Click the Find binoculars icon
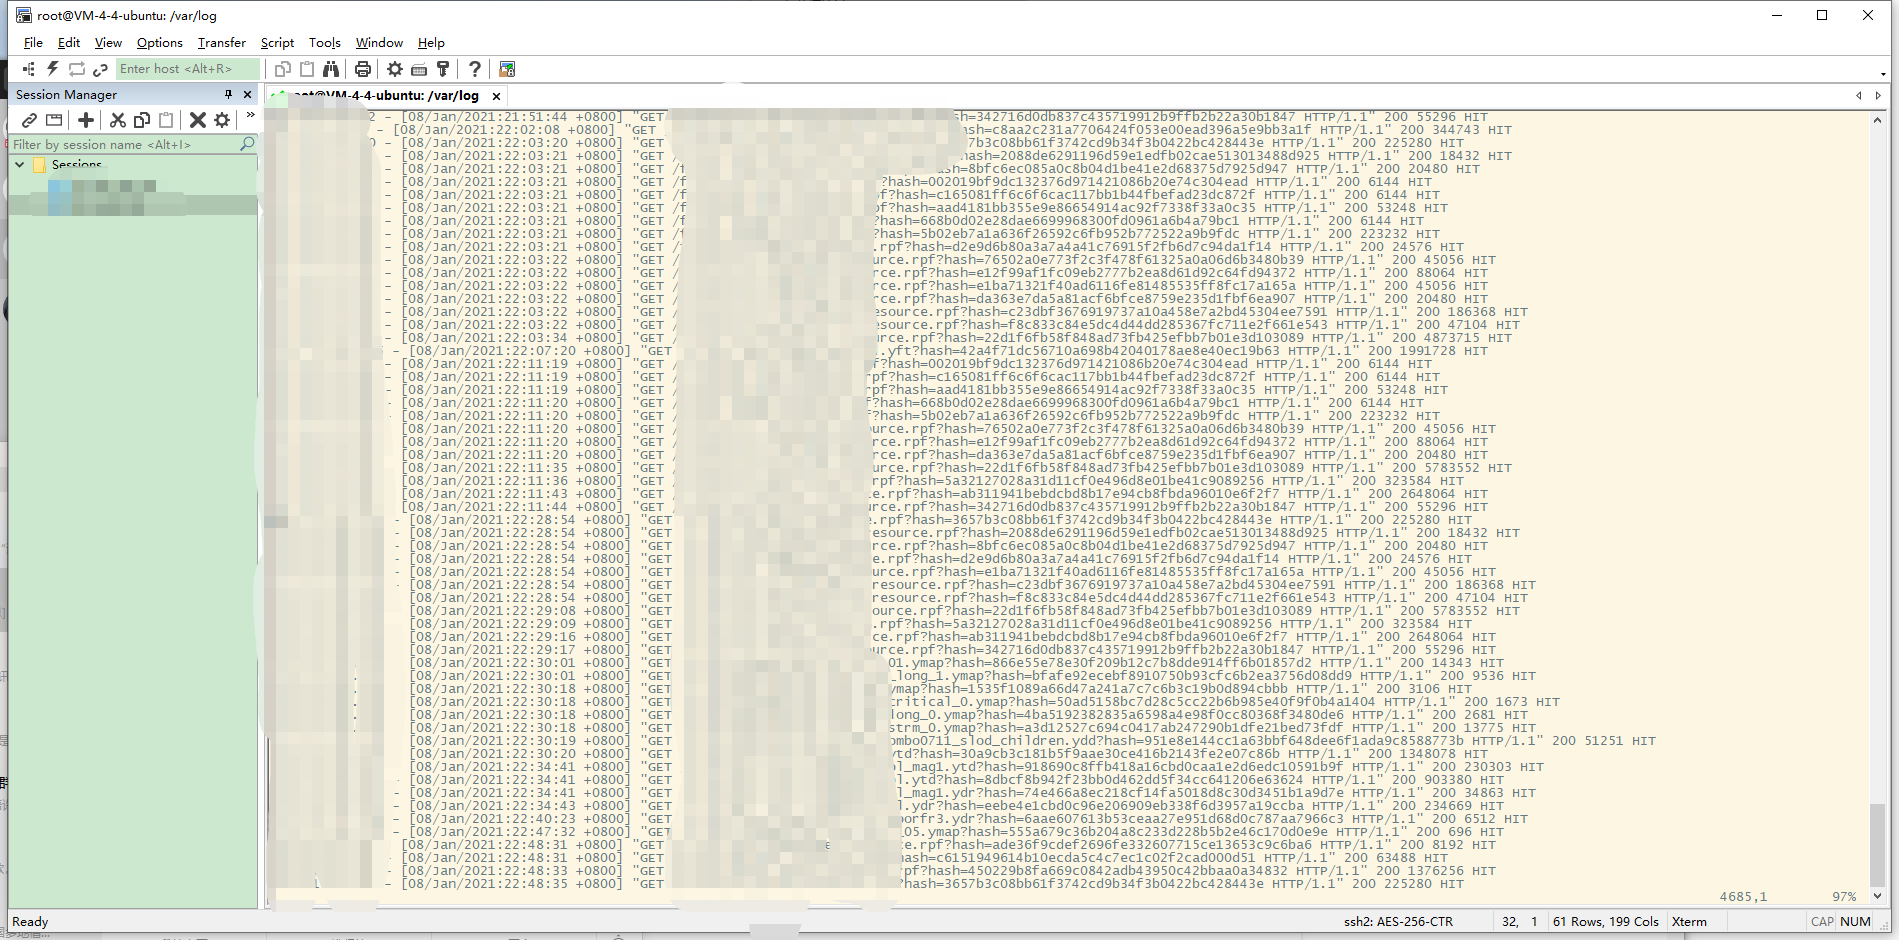Screen dimensions: 1899x940 tap(331, 69)
